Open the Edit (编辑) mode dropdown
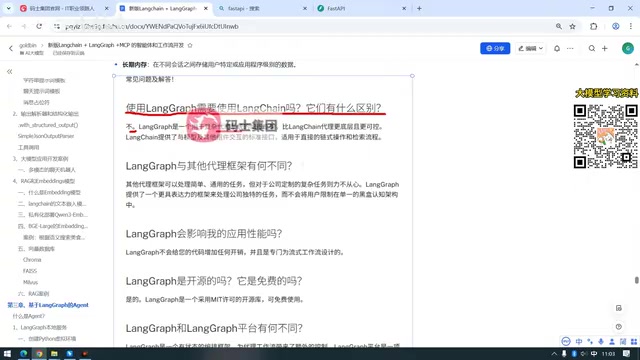Image resolution: width=640 pixels, height=360 pixels. (530, 48)
